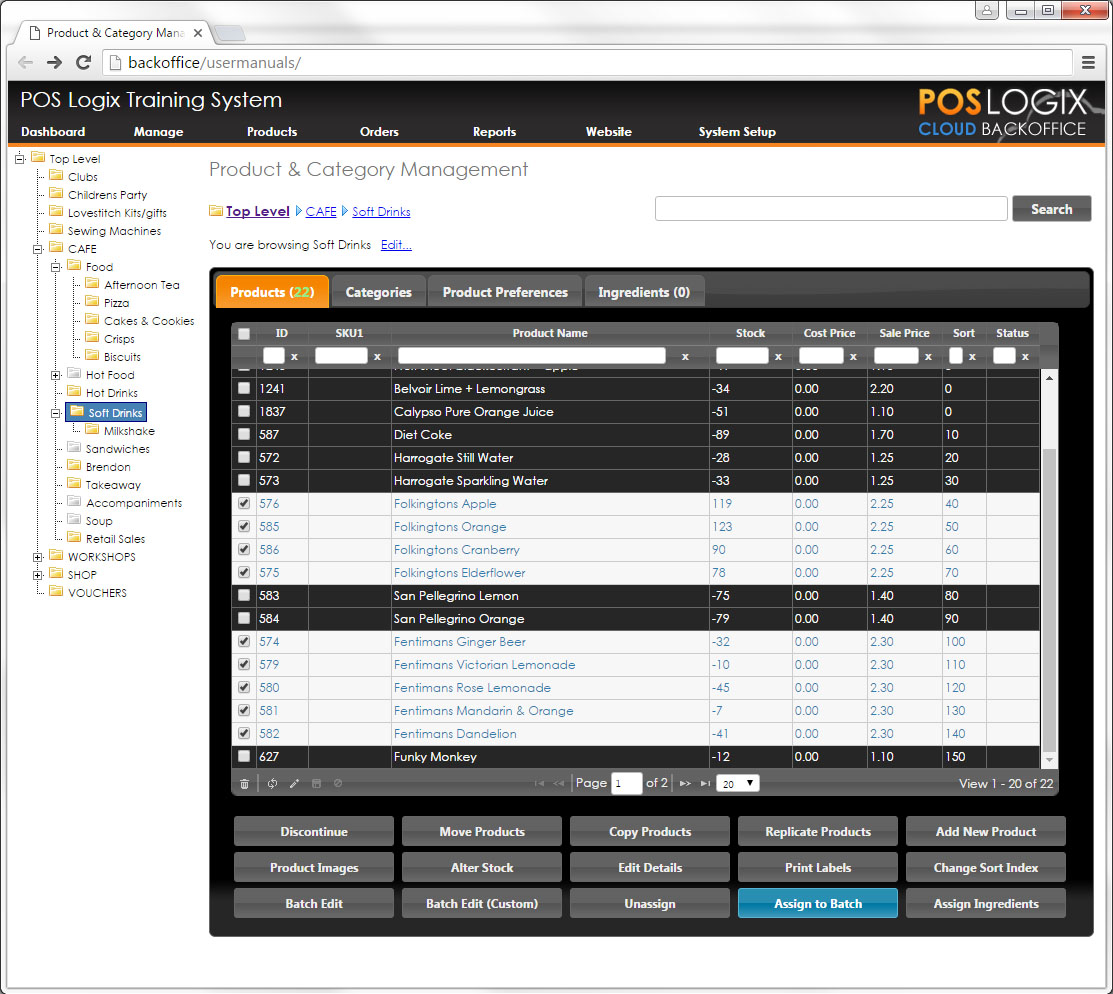Jump to last page of product grid

[705, 784]
